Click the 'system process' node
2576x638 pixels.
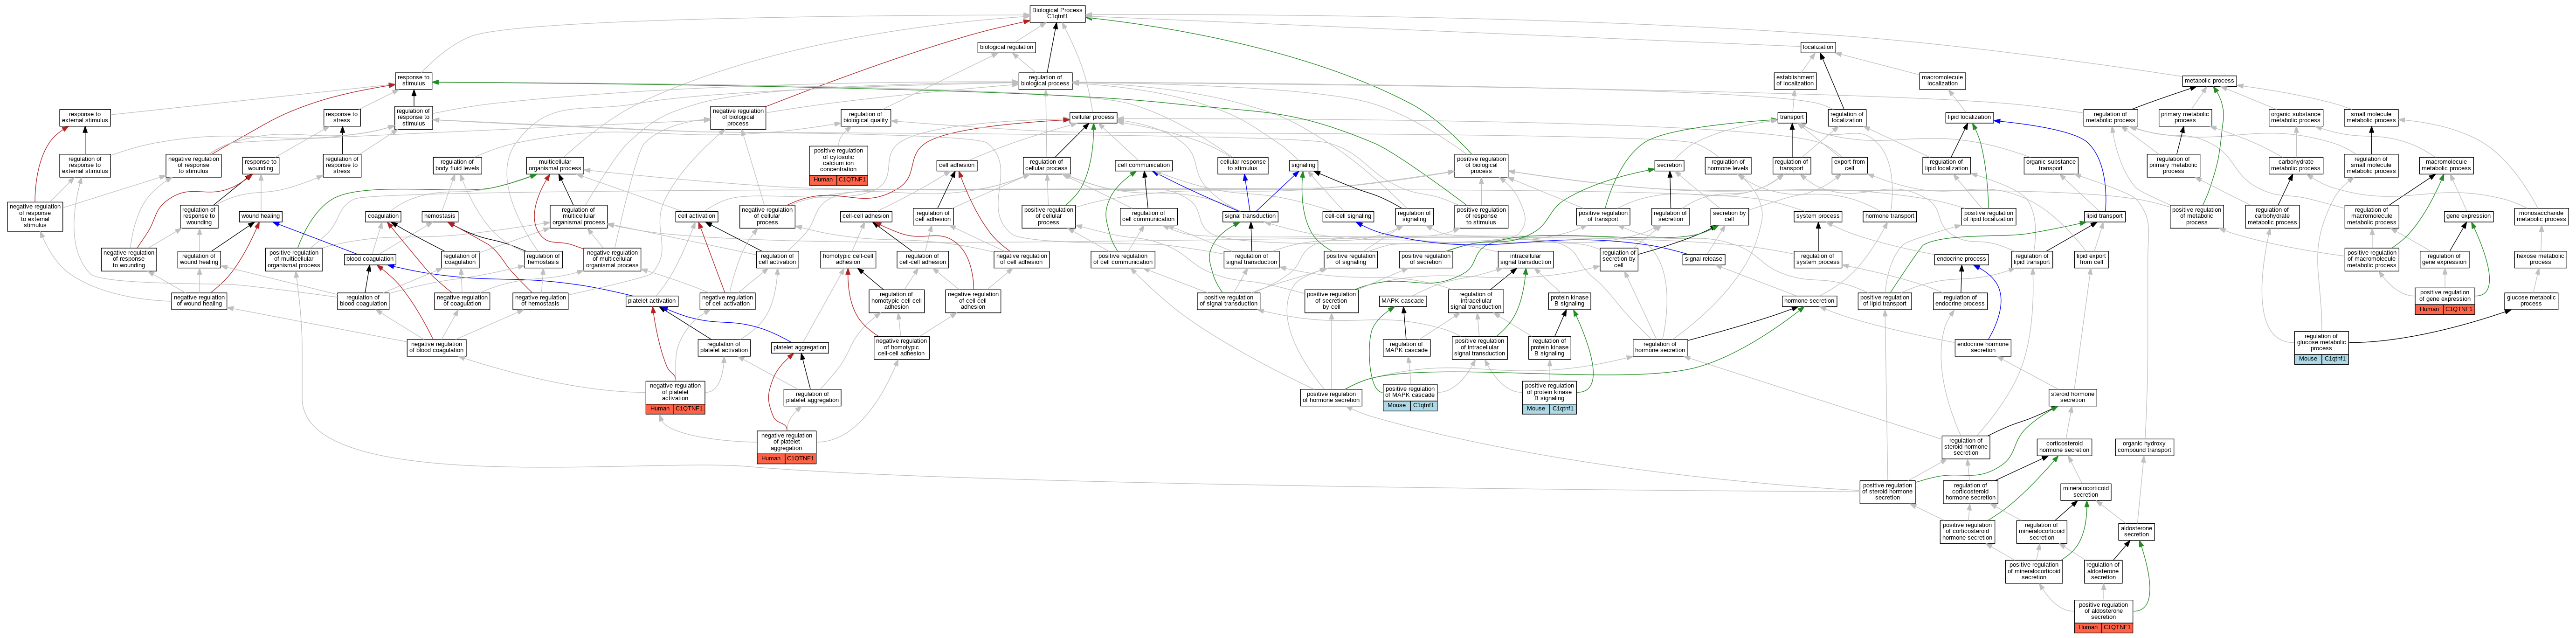(1818, 216)
